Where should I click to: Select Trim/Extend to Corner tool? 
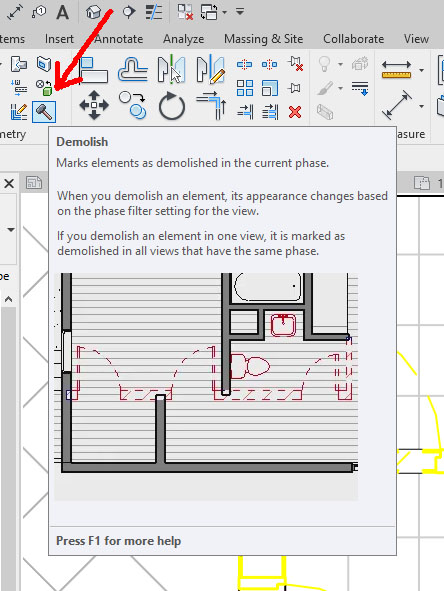211,105
